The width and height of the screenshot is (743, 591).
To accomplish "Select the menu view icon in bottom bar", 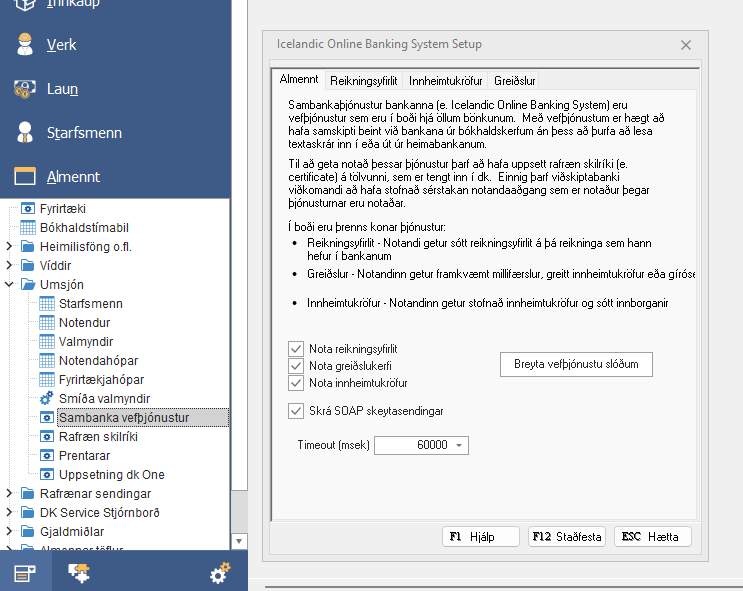I will [x=25, y=573].
